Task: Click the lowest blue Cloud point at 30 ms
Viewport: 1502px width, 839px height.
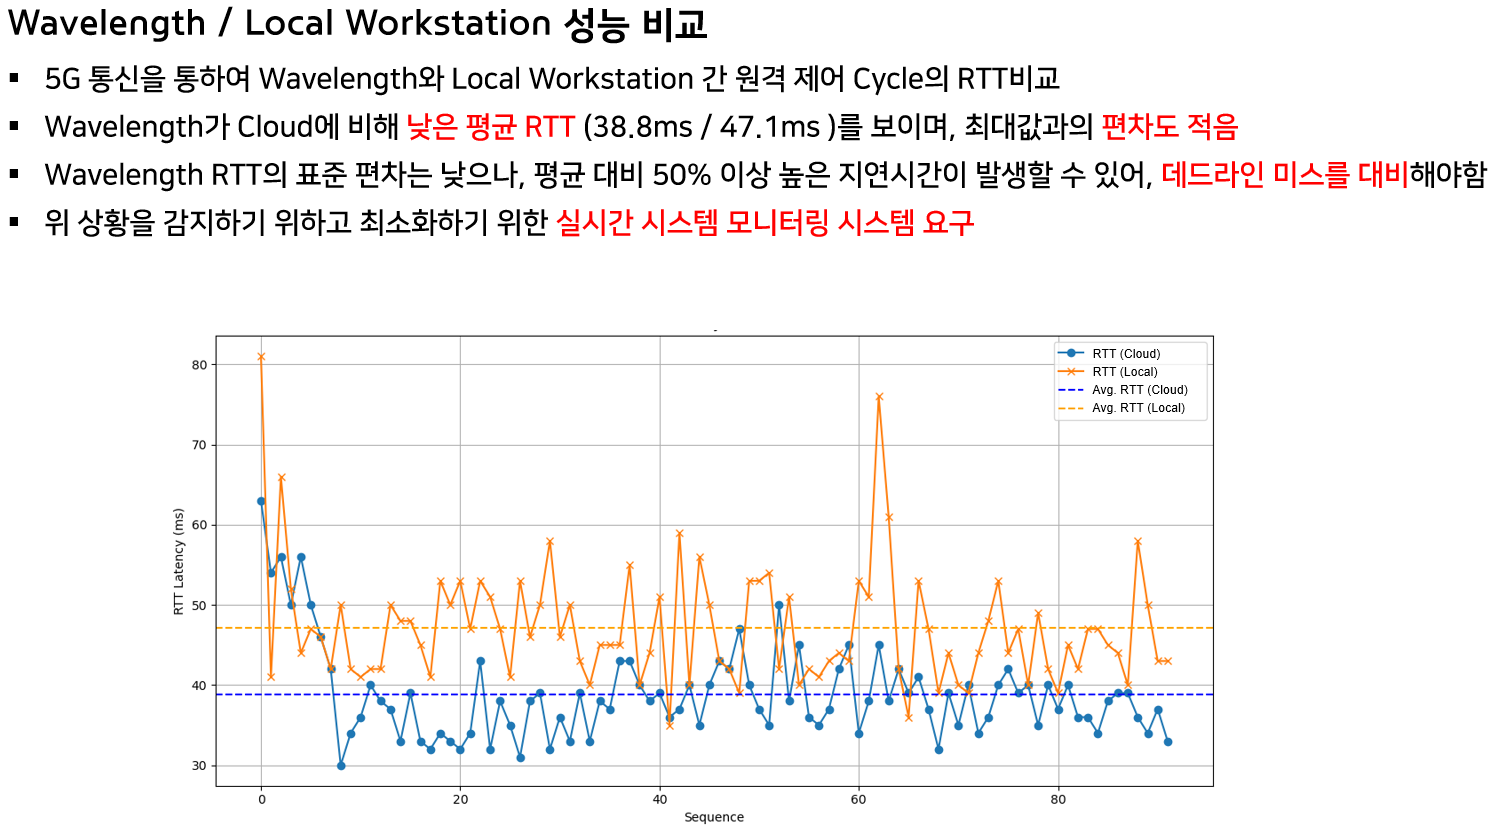Action: click(341, 766)
